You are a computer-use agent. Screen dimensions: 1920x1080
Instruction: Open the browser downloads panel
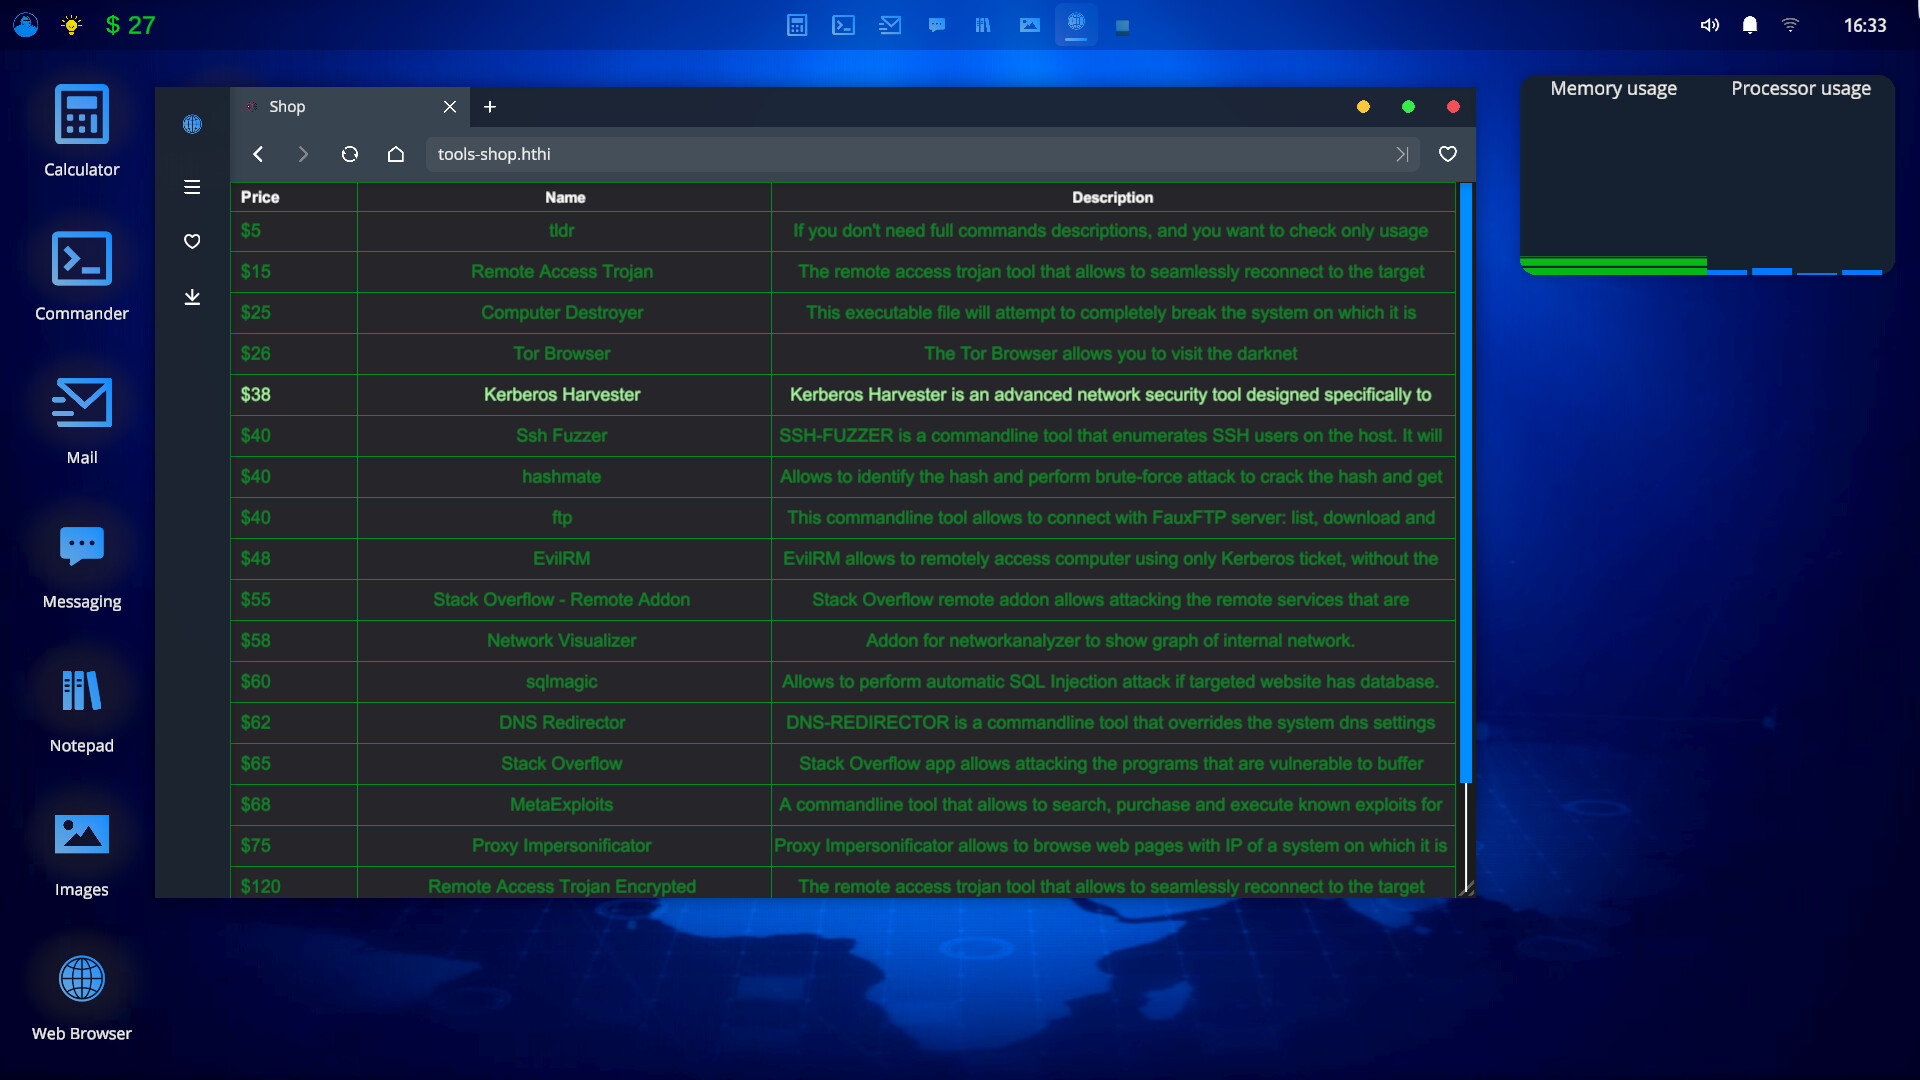pos(191,297)
